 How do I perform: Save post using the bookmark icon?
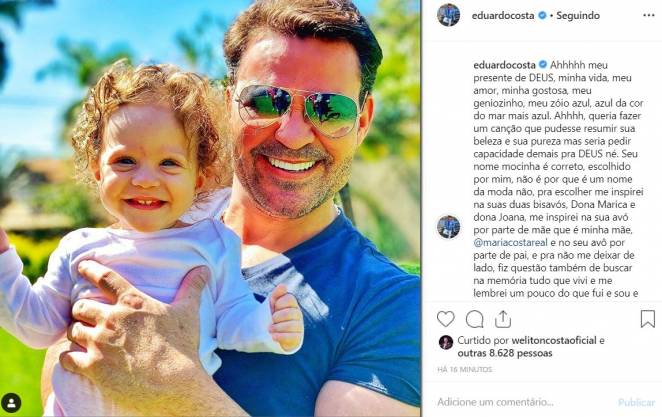[x=648, y=319]
